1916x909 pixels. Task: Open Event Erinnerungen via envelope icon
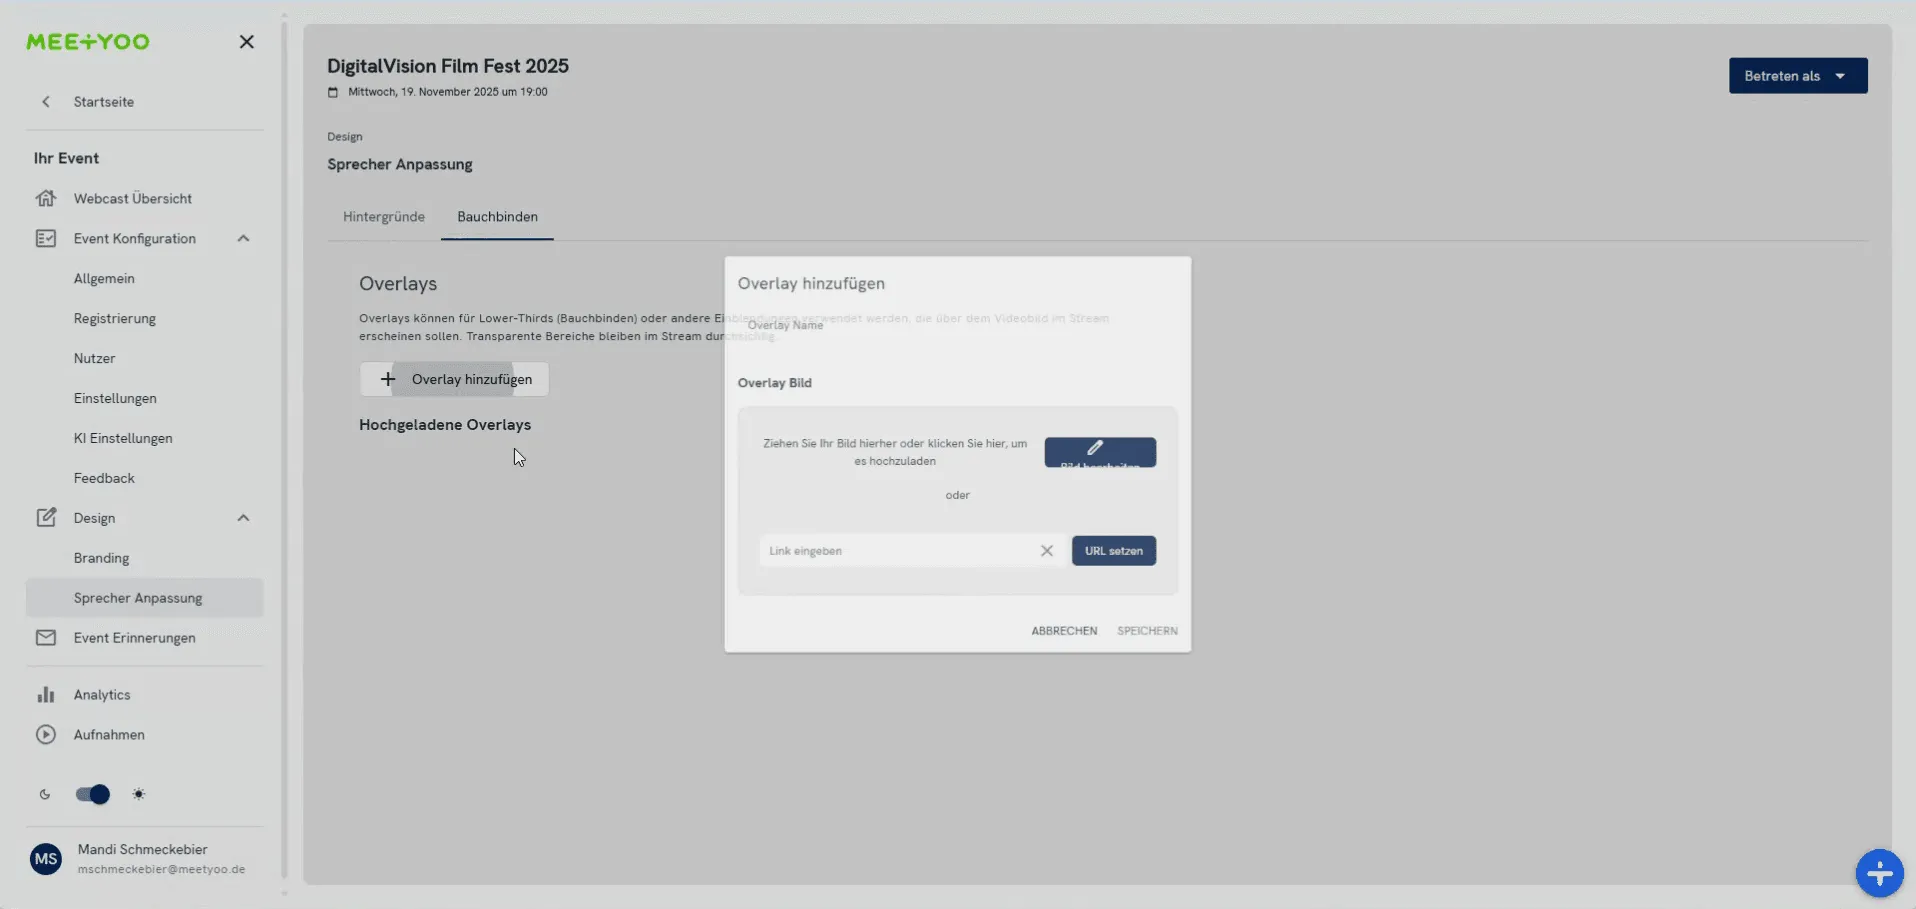pos(46,638)
